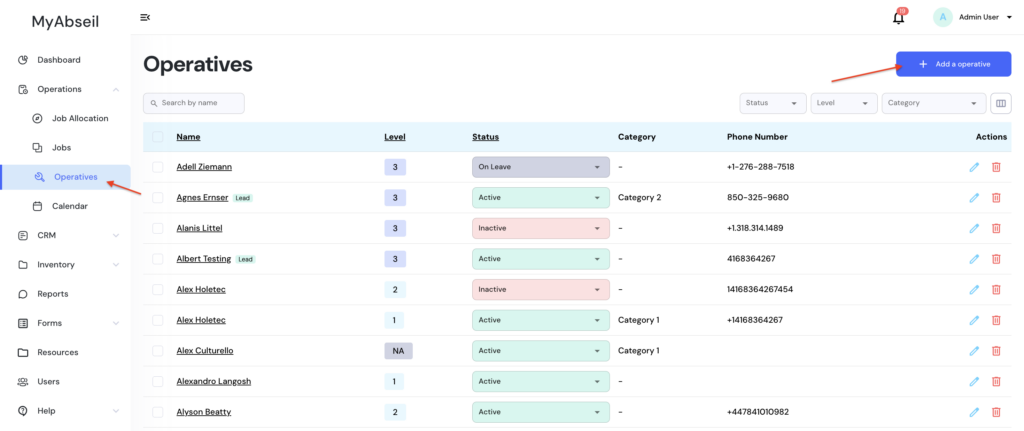Click the Admin User avatar icon
This screenshot has width=1024, height=431.
point(942,17)
